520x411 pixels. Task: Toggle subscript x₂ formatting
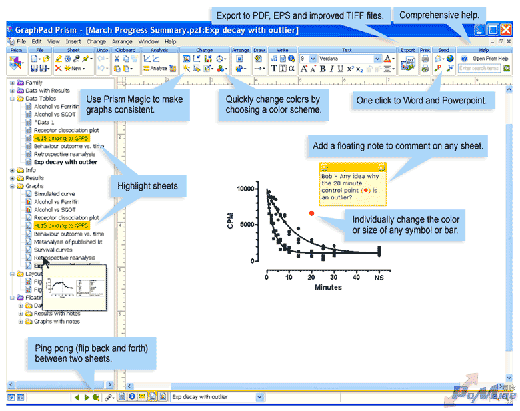[359, 69]
